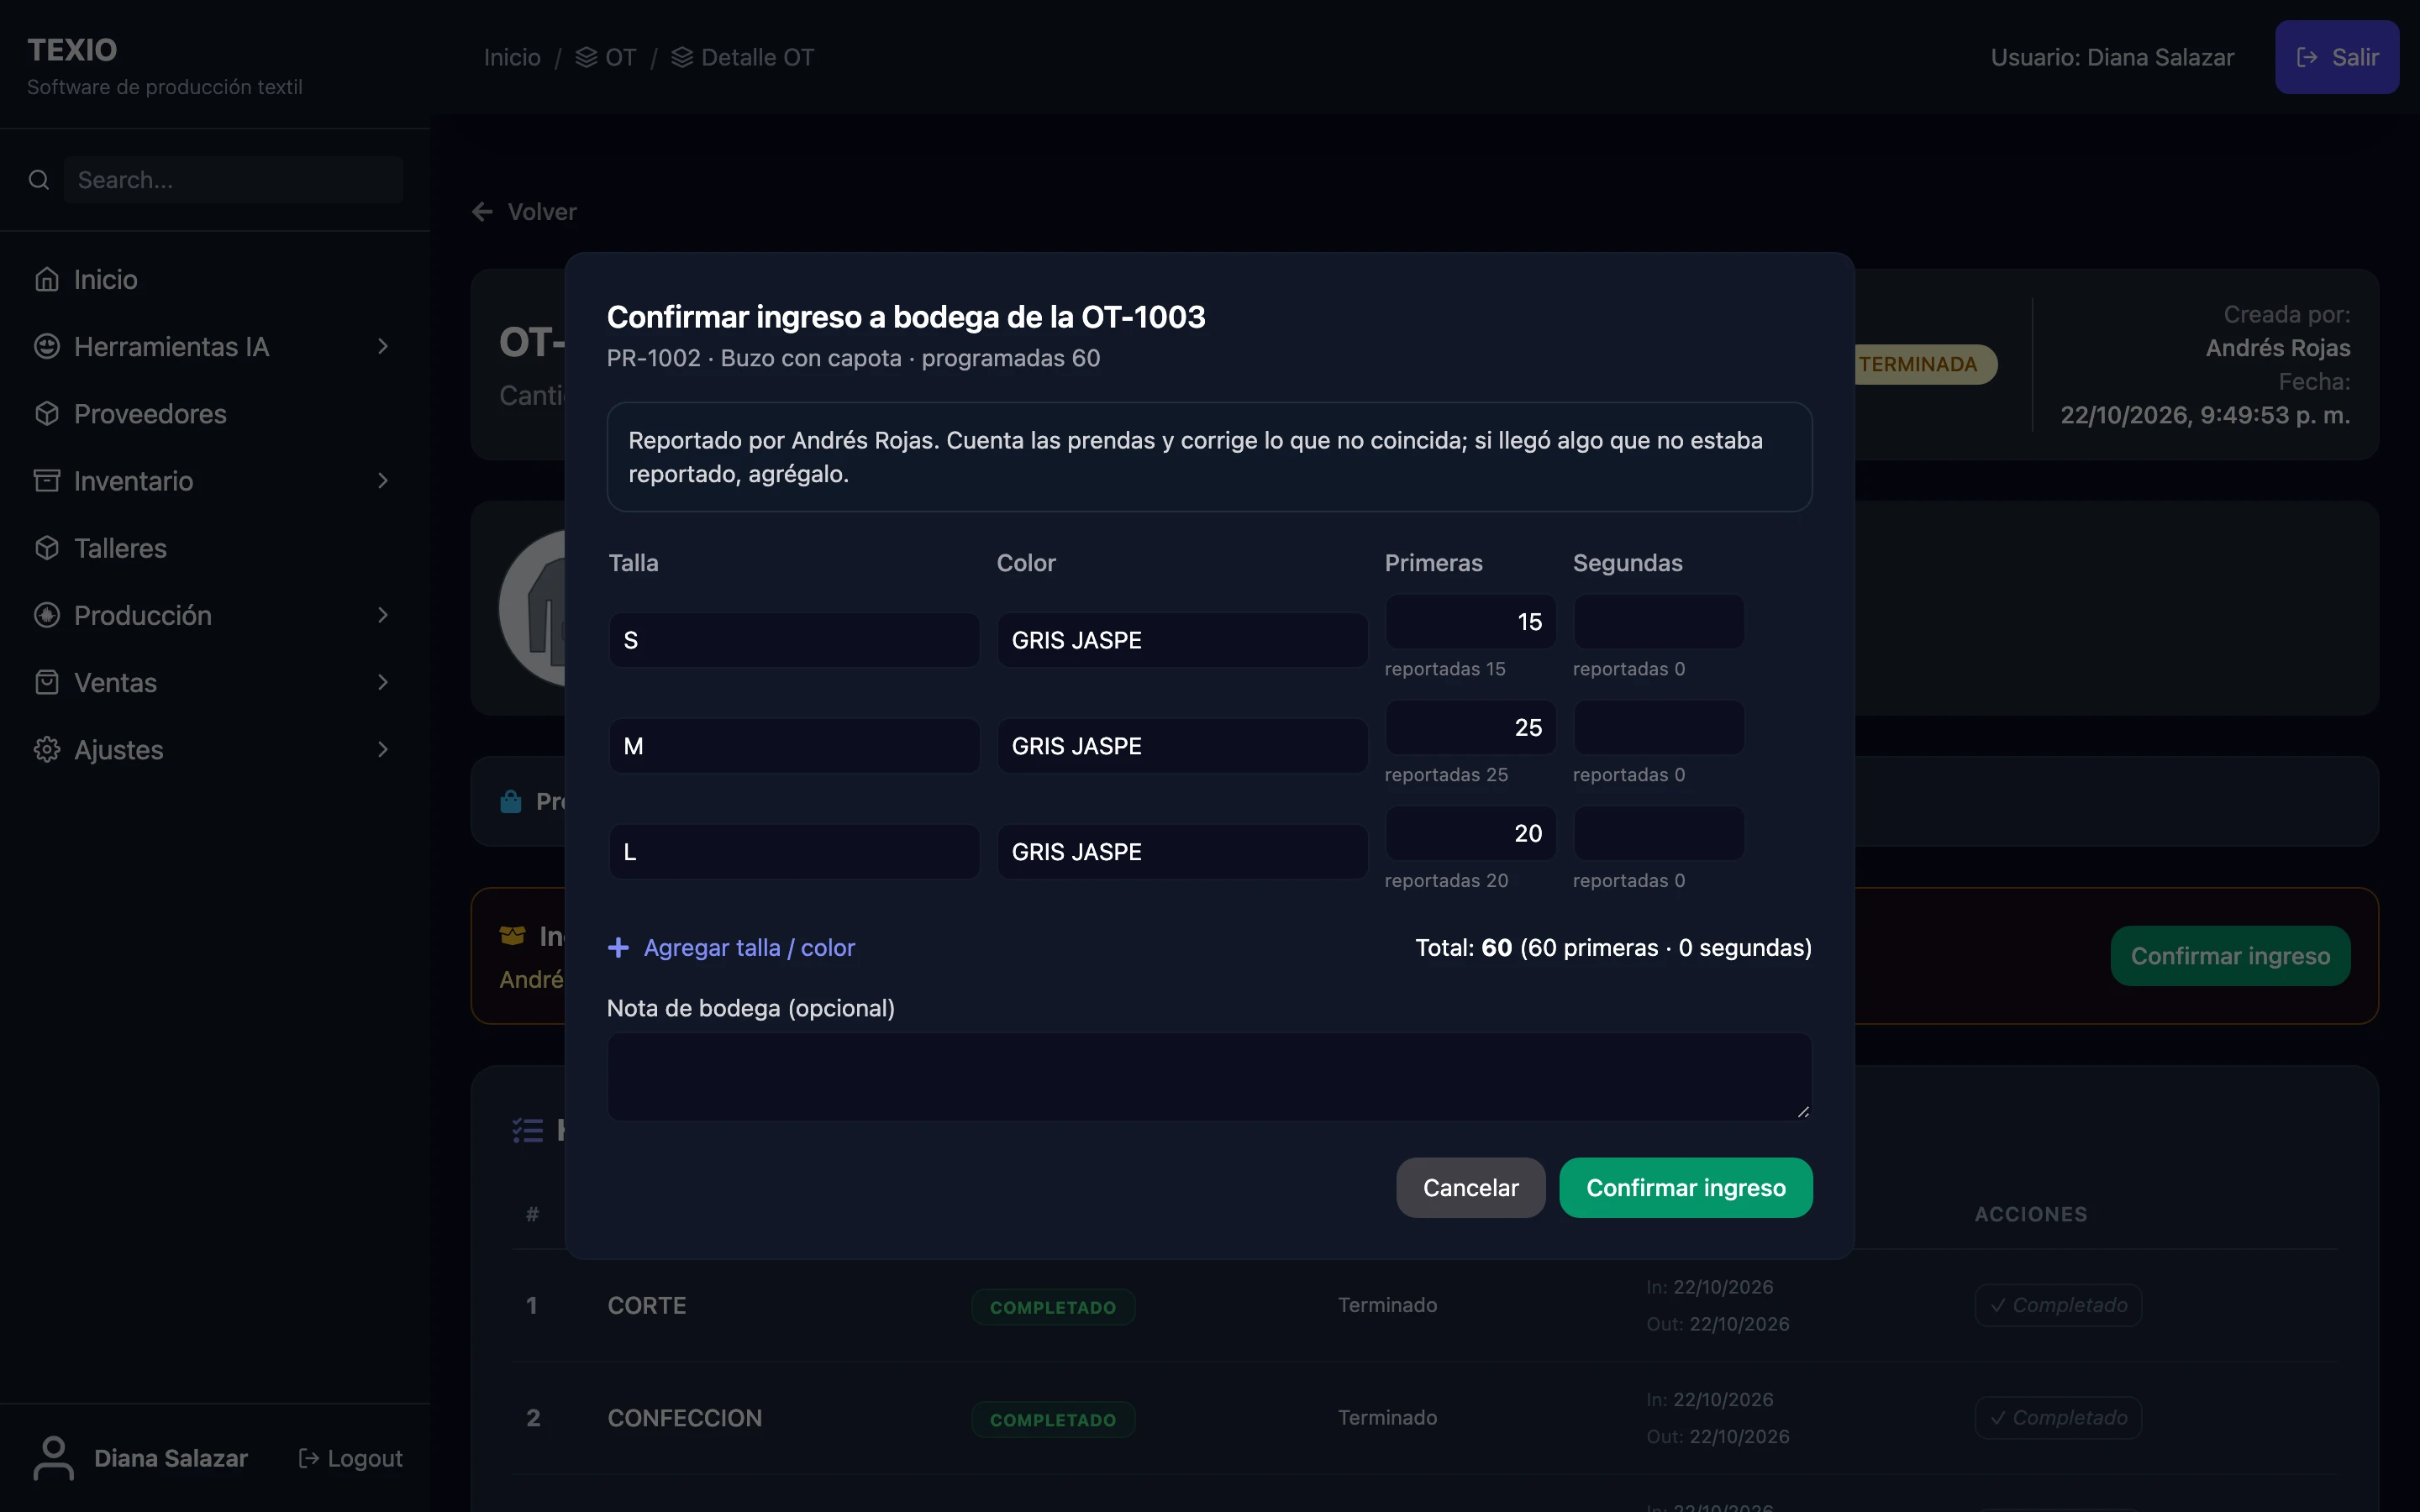This screenshot has width=2420, height=1512.
Task: Confirm ingreso with the green dialog button
Action: (x=1686, y=1187)
